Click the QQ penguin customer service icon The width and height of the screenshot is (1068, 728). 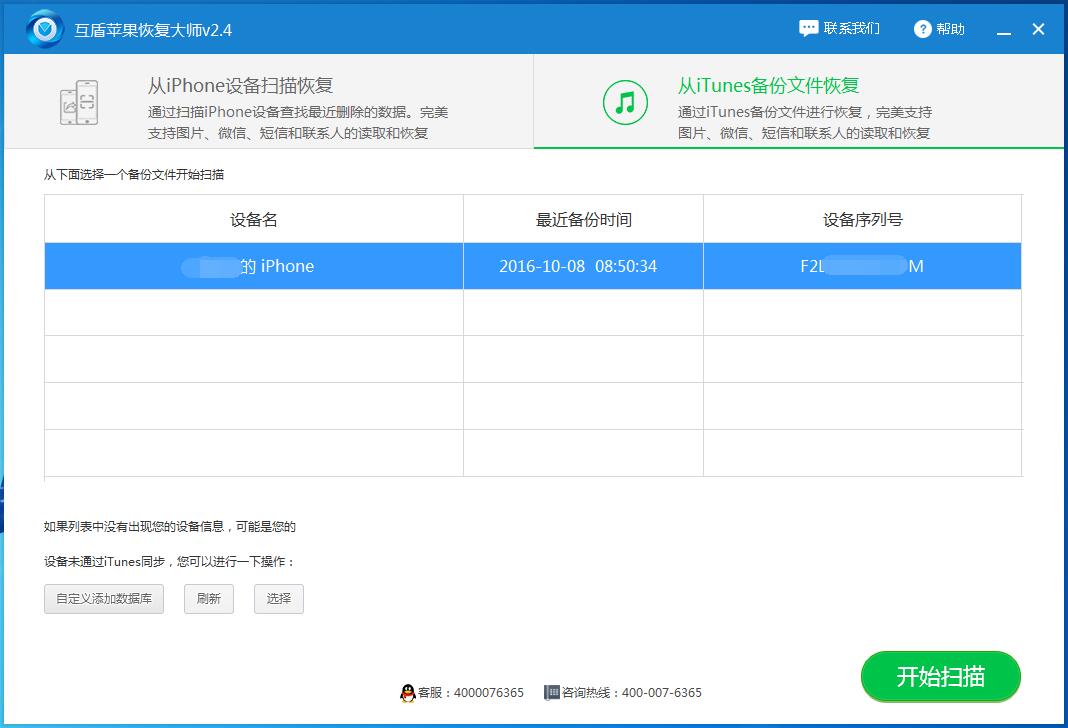[408, 693]
